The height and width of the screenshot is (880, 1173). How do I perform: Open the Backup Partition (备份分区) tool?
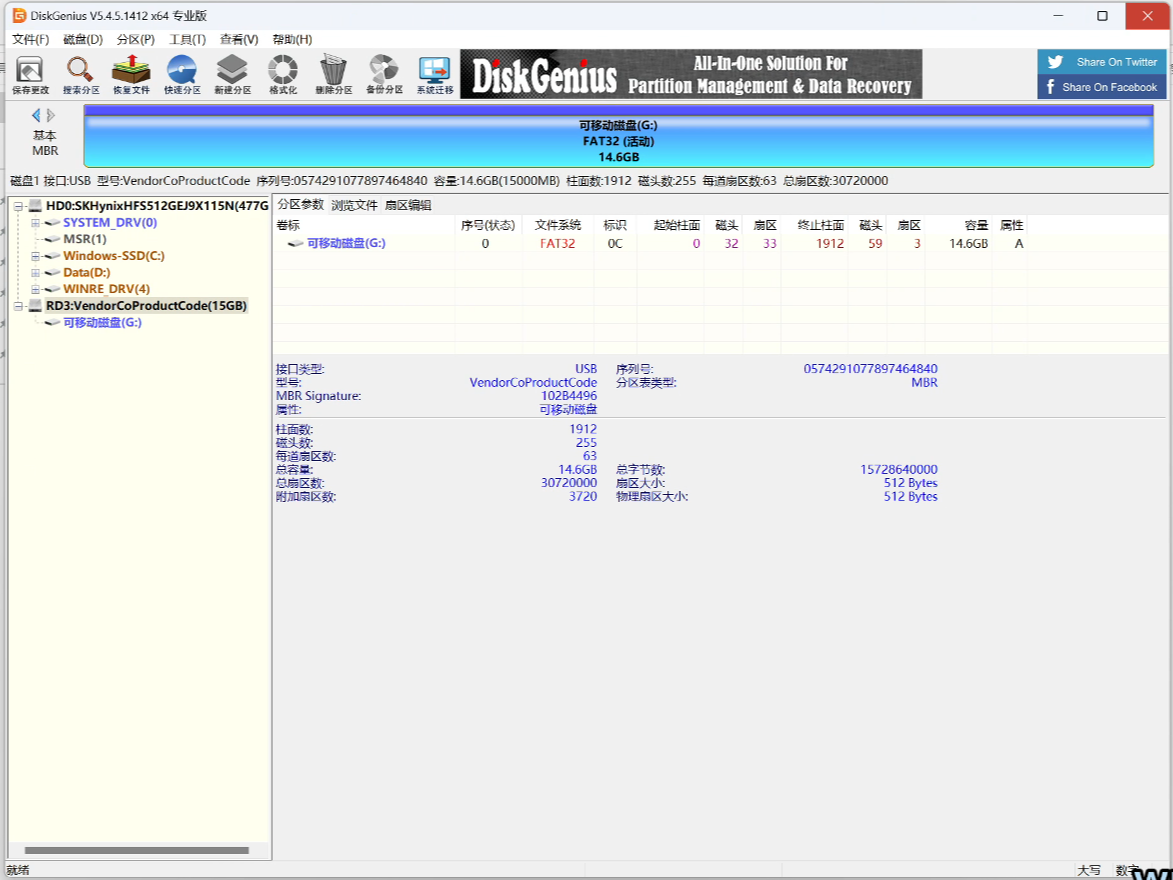pos(384,75)
